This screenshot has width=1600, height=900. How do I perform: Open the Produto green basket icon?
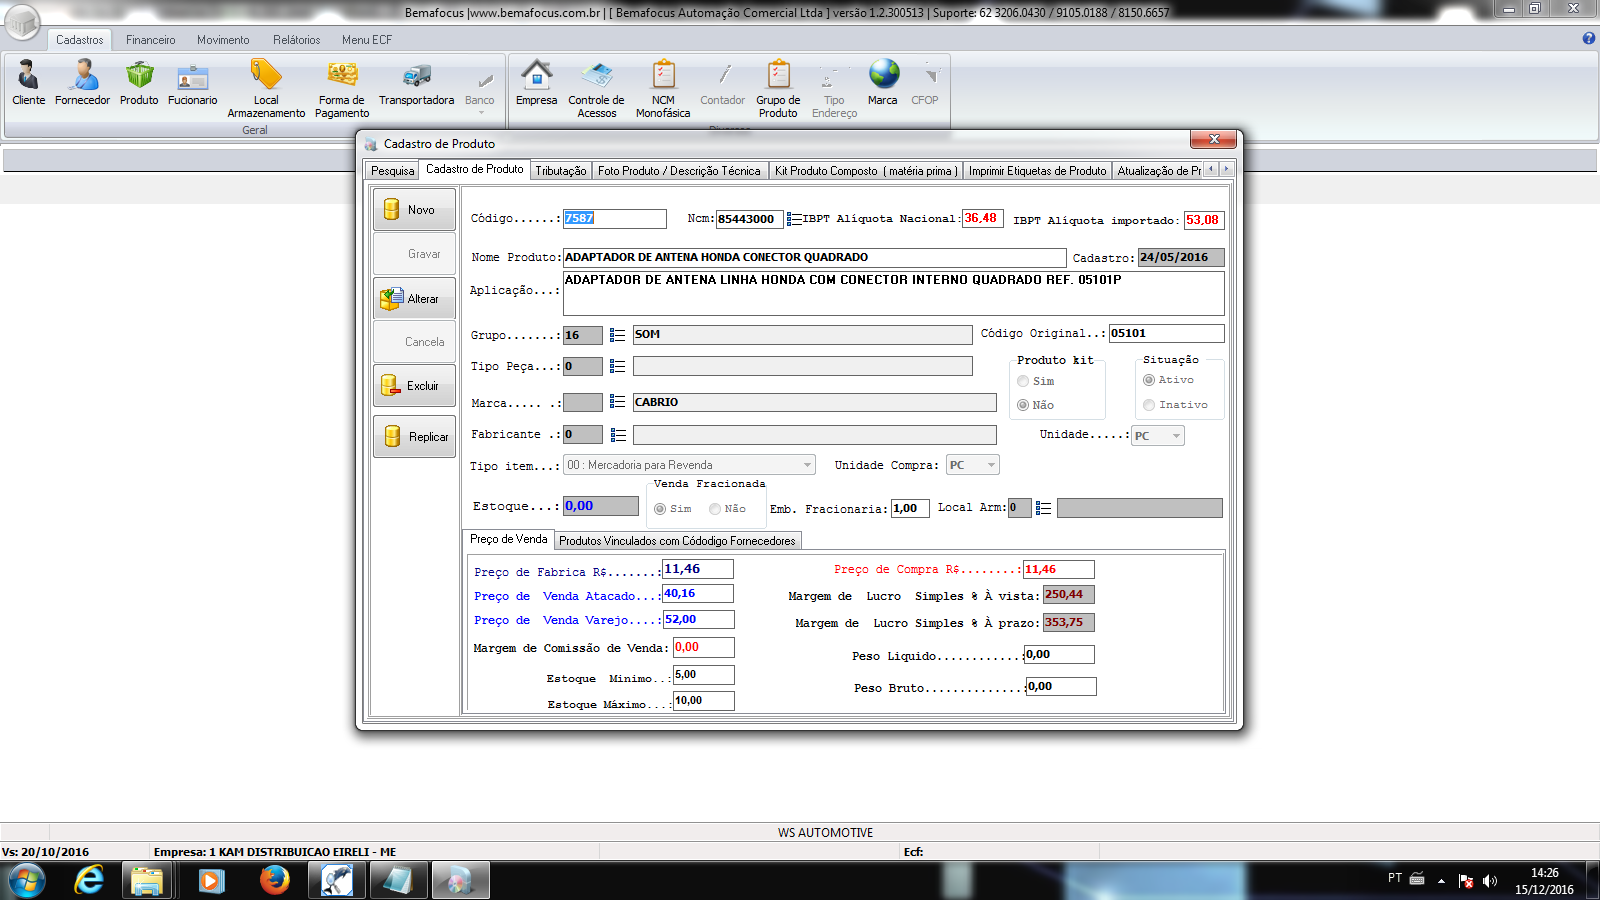coord(139,82)
